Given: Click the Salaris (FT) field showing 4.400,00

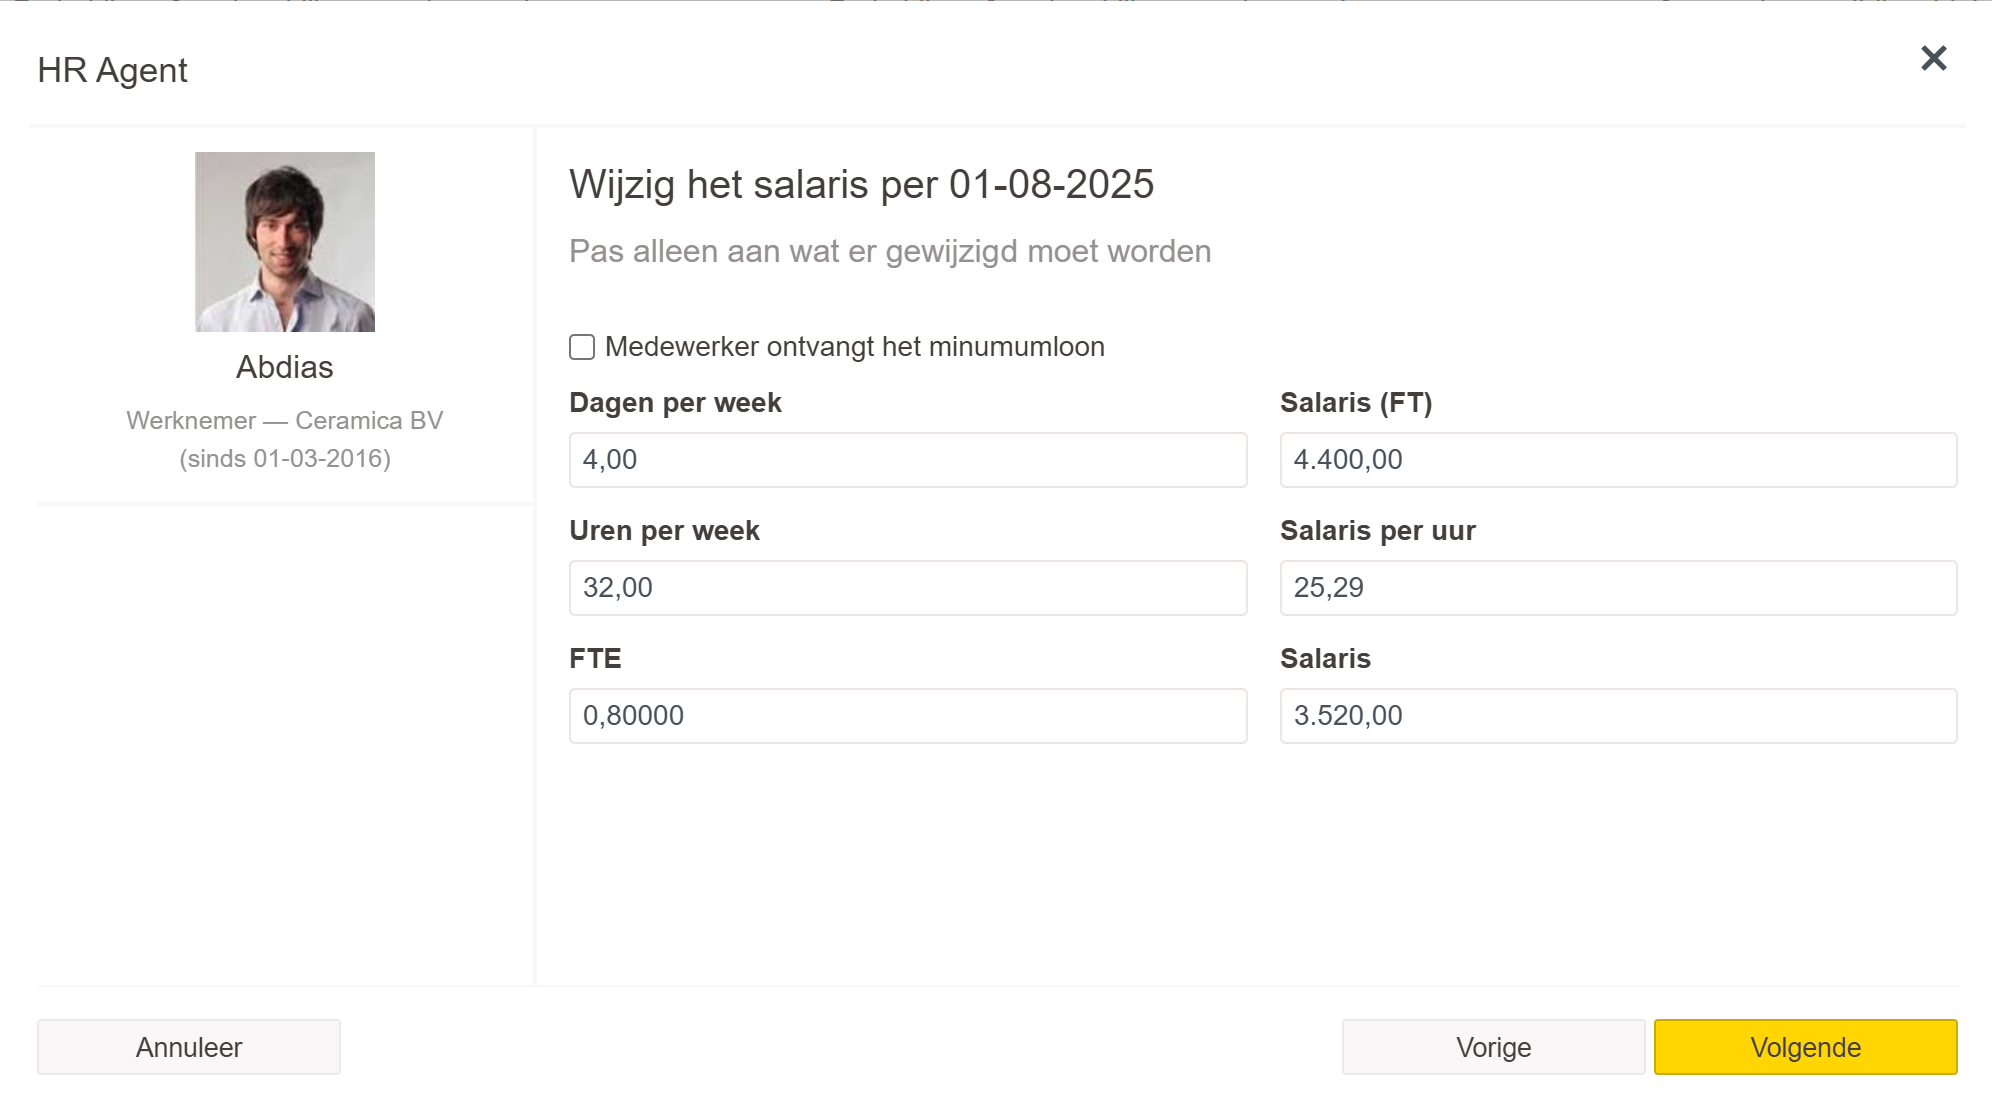Looking at the screenshot, I should coord(1617,460).
